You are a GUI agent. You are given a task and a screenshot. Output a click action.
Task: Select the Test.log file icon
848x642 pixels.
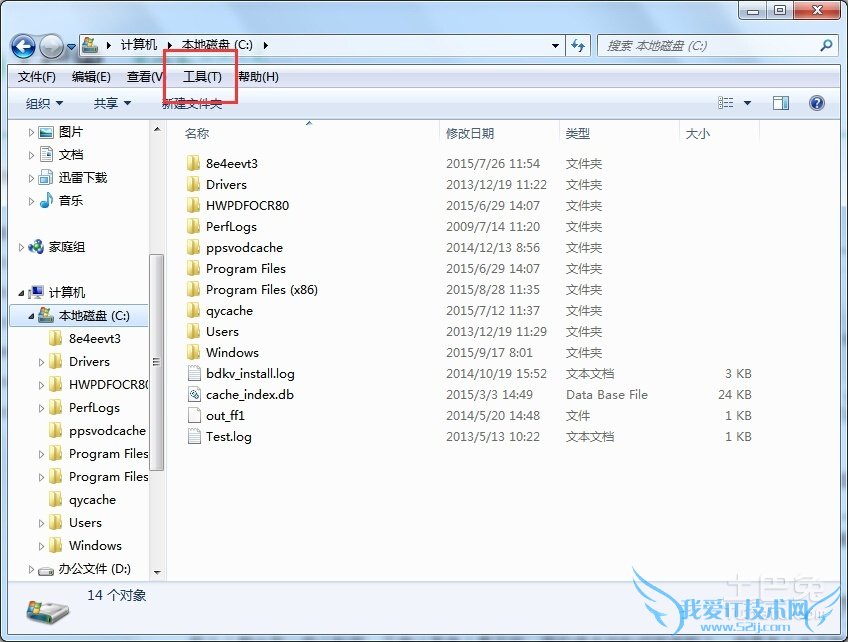click(x=194, y=436)
